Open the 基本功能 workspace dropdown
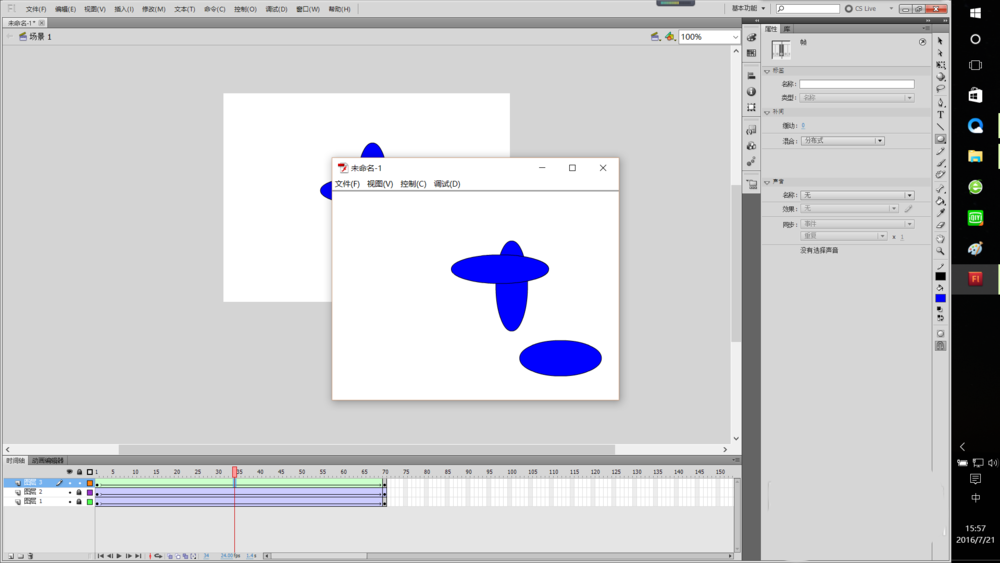The image size is (1000, 563). click(748, 8)
